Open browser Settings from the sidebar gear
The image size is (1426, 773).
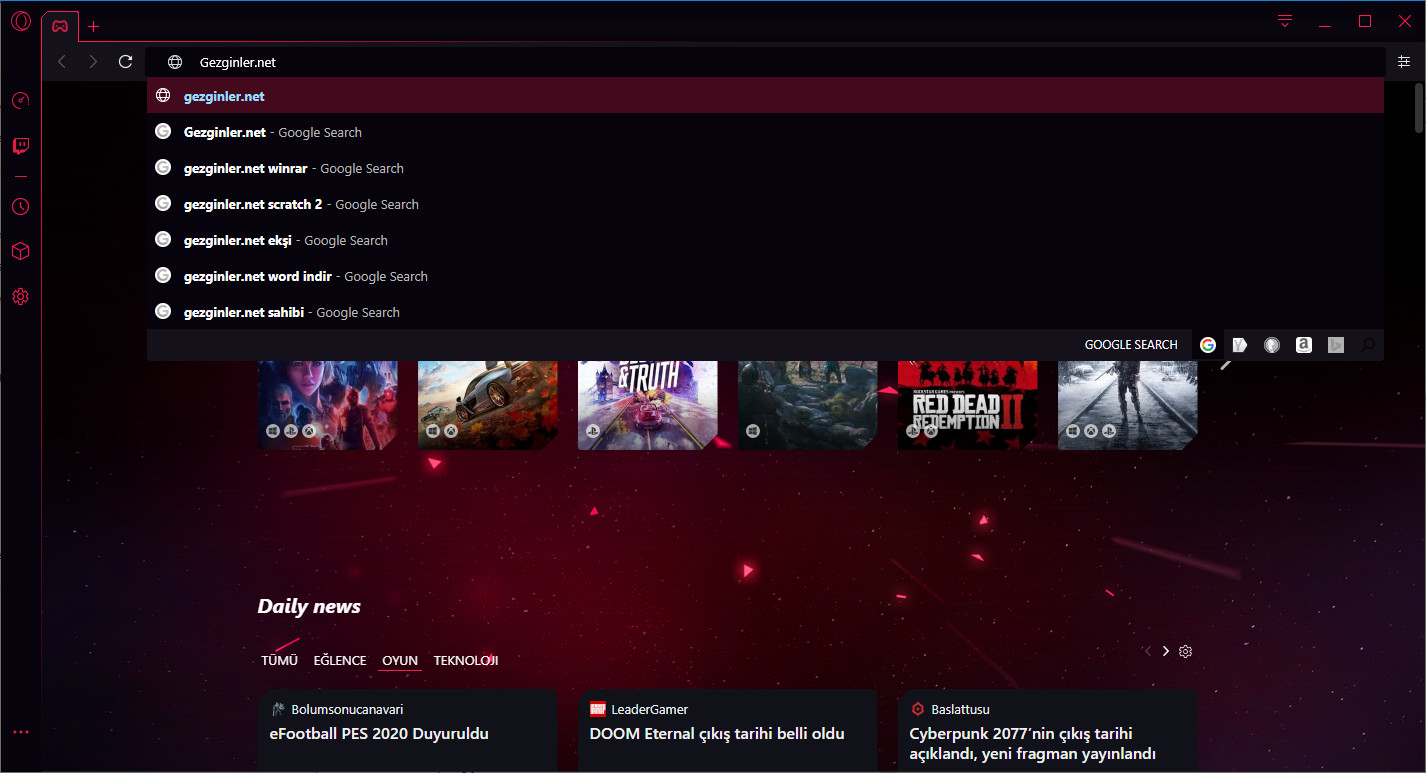point(21,297)
